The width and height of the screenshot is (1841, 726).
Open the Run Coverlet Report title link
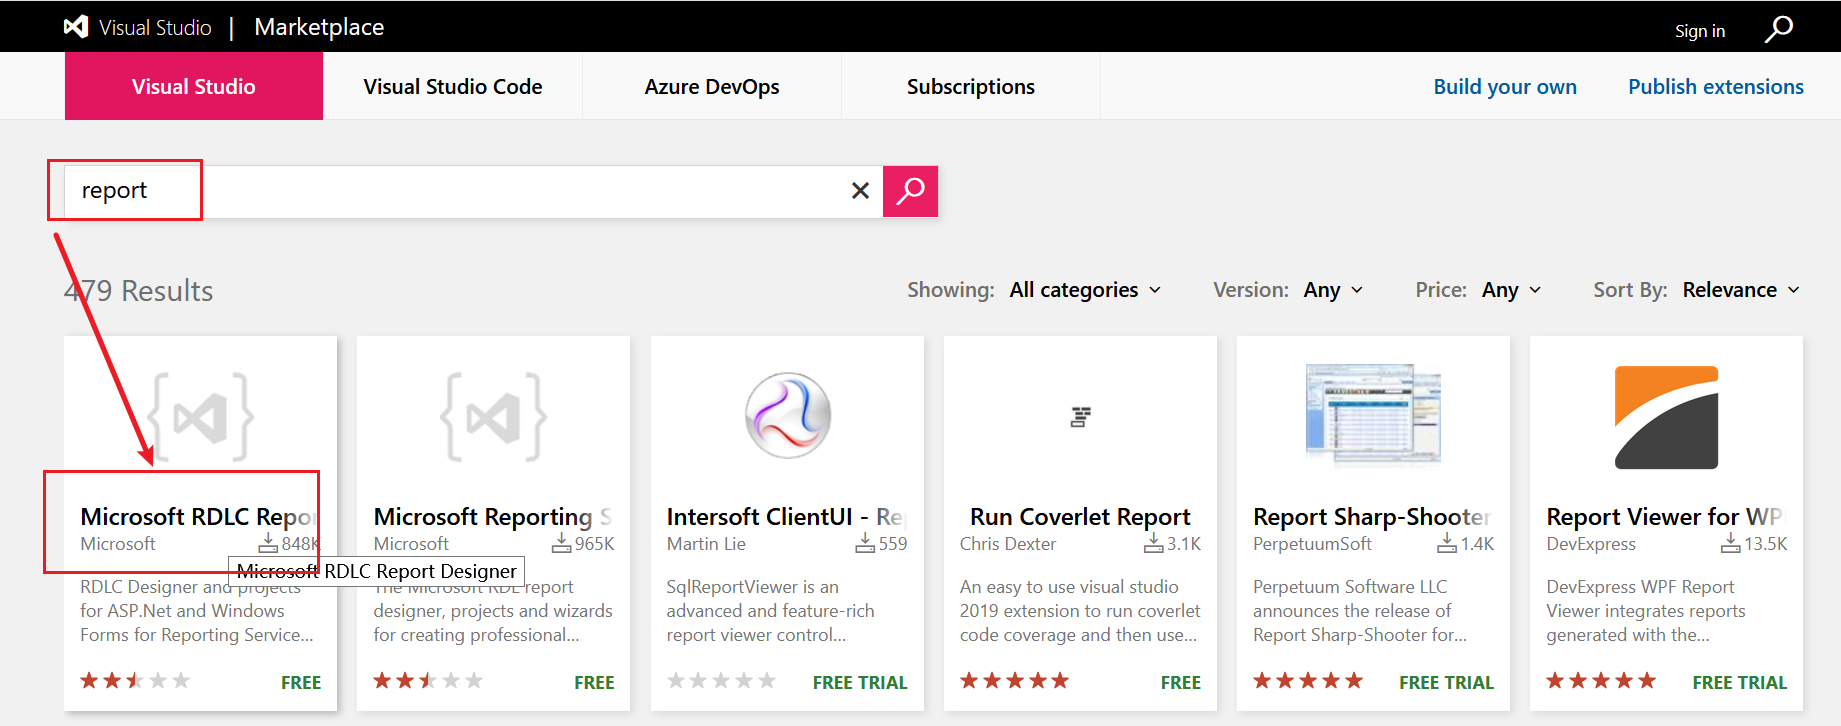click(1080, 517)
